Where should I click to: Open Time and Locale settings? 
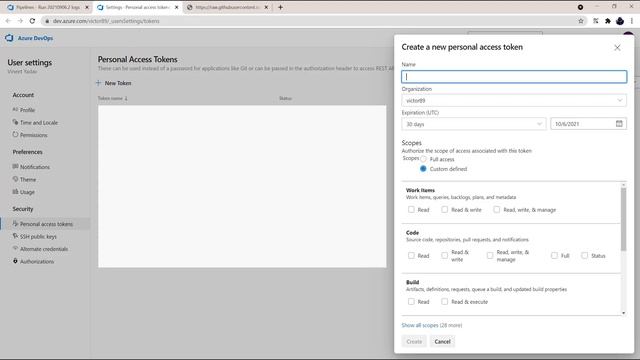point(39,122)
